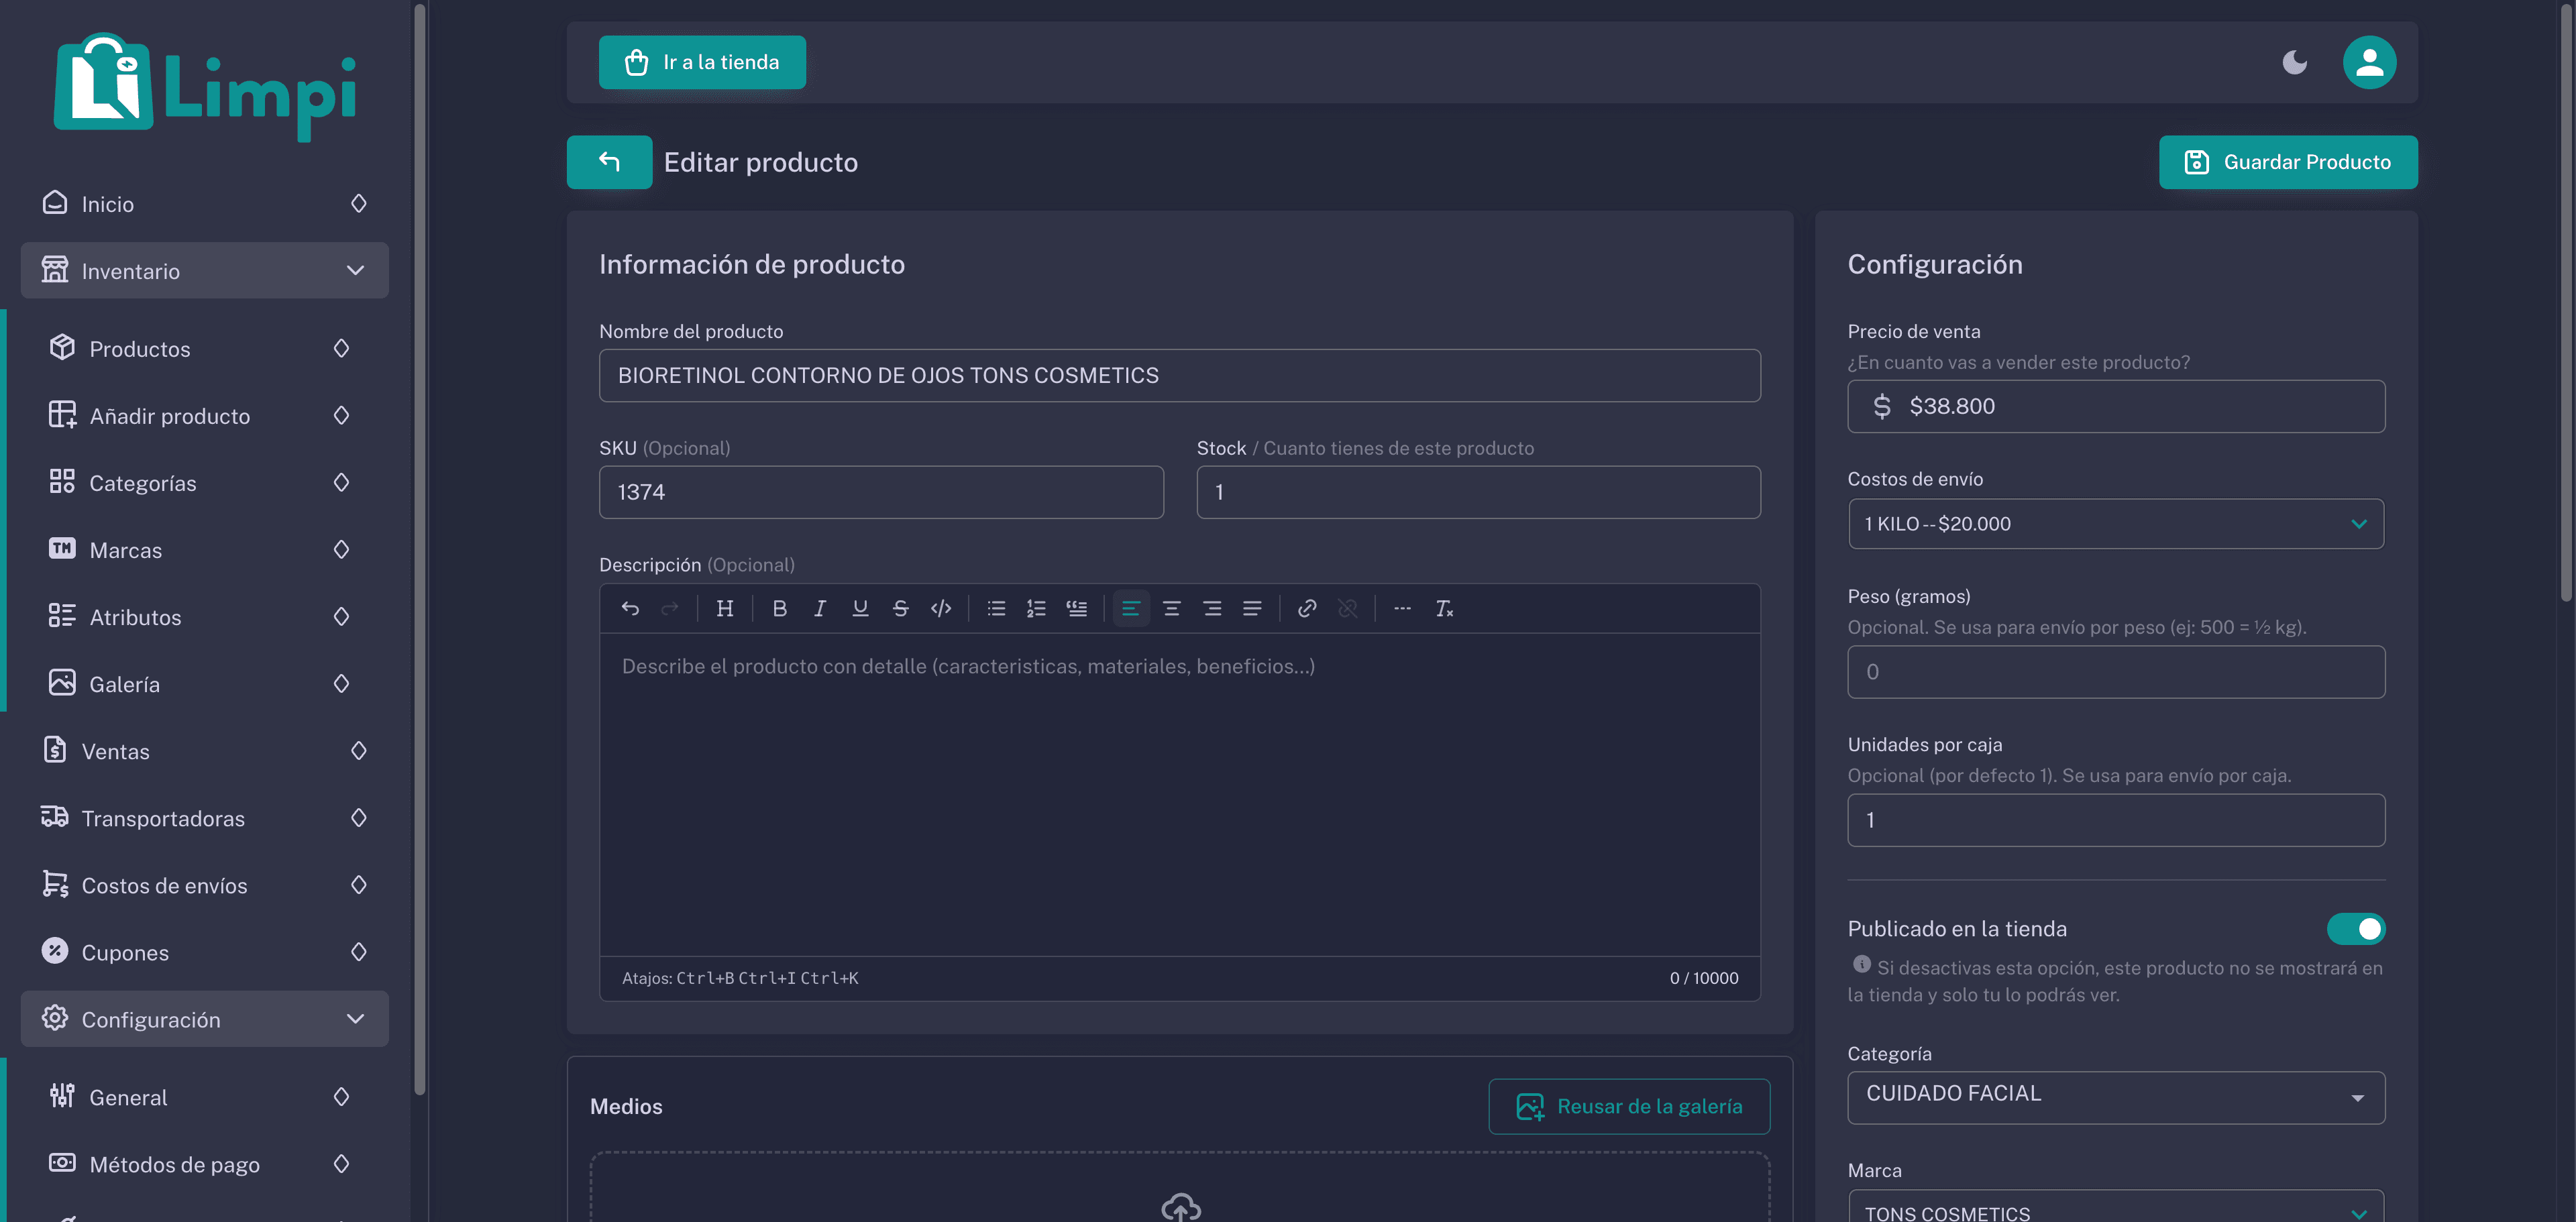Align description text to the right
2576x1222 pixels.
(x=1212, y=608)
